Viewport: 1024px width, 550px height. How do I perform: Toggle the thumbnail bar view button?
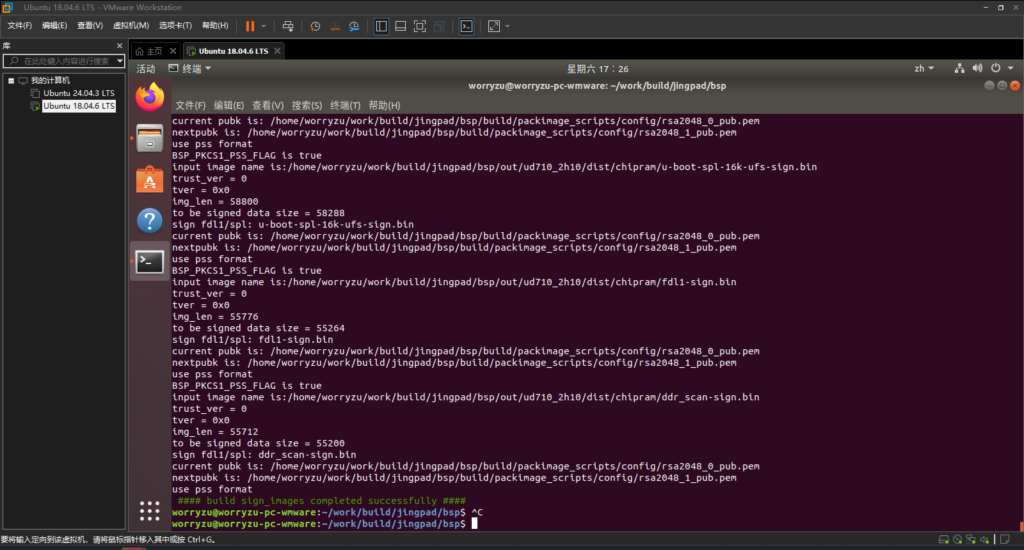point(400,25)
